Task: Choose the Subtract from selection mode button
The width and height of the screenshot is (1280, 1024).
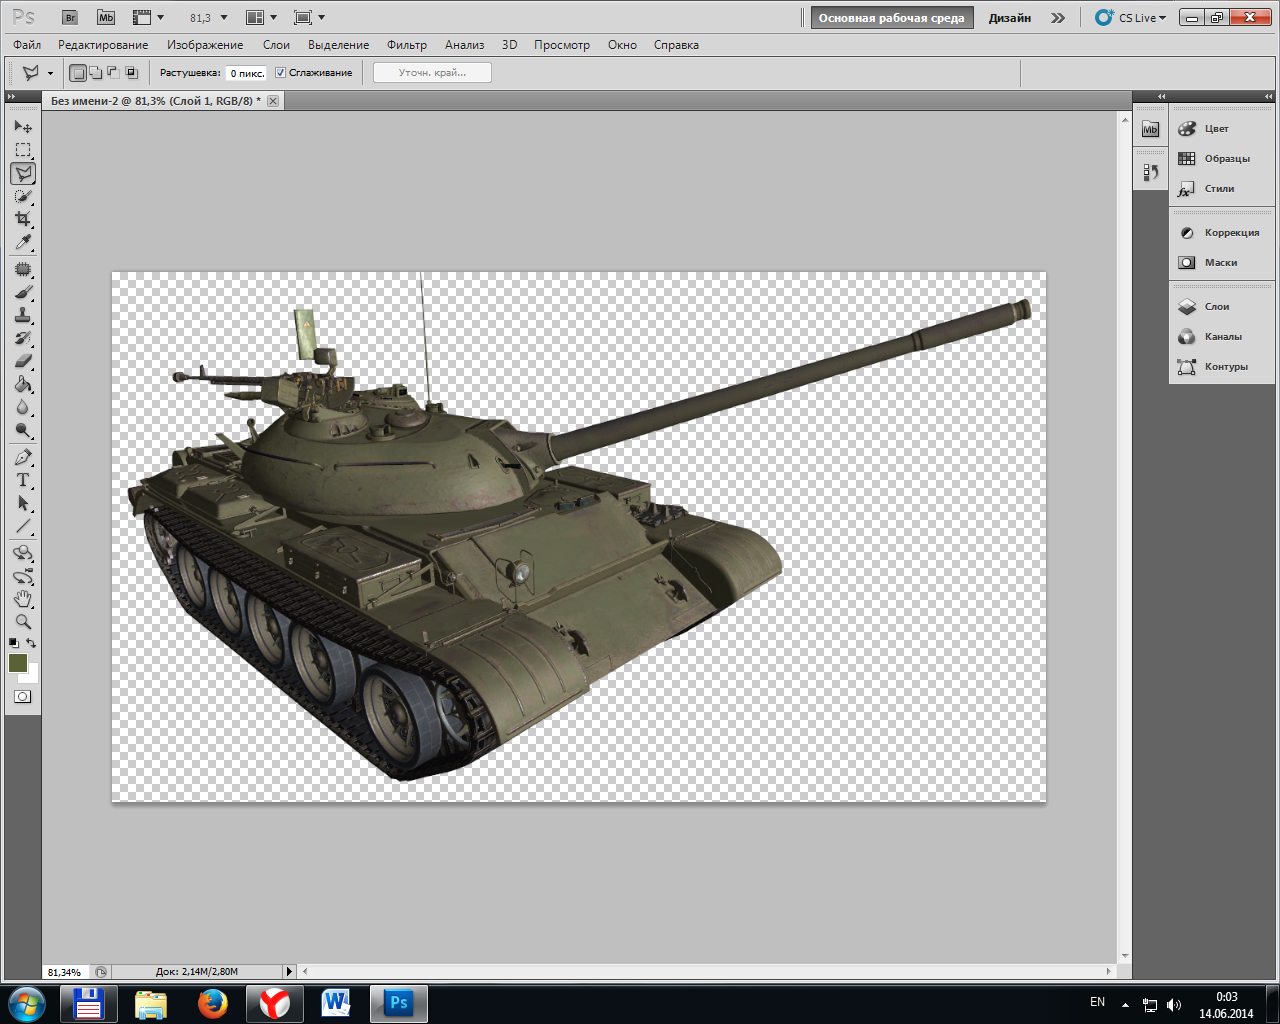Action: (113, 73)
